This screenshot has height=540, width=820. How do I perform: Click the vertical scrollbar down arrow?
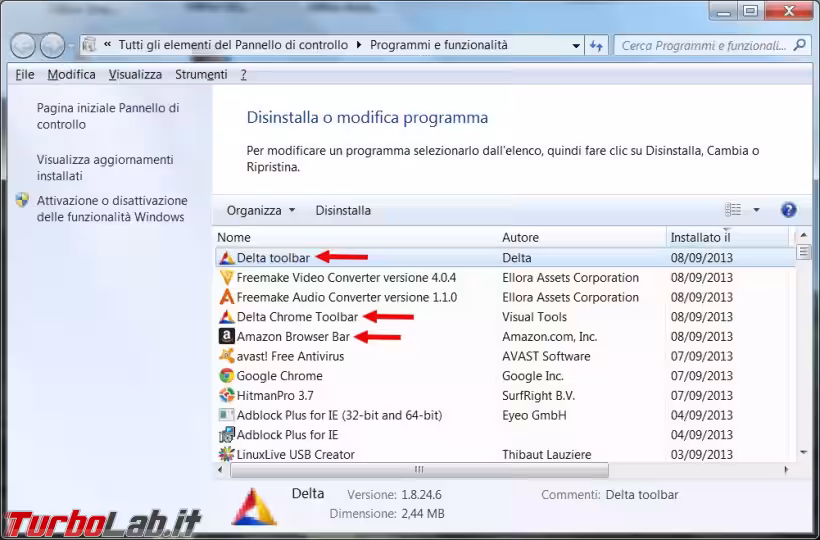point(803,453)
